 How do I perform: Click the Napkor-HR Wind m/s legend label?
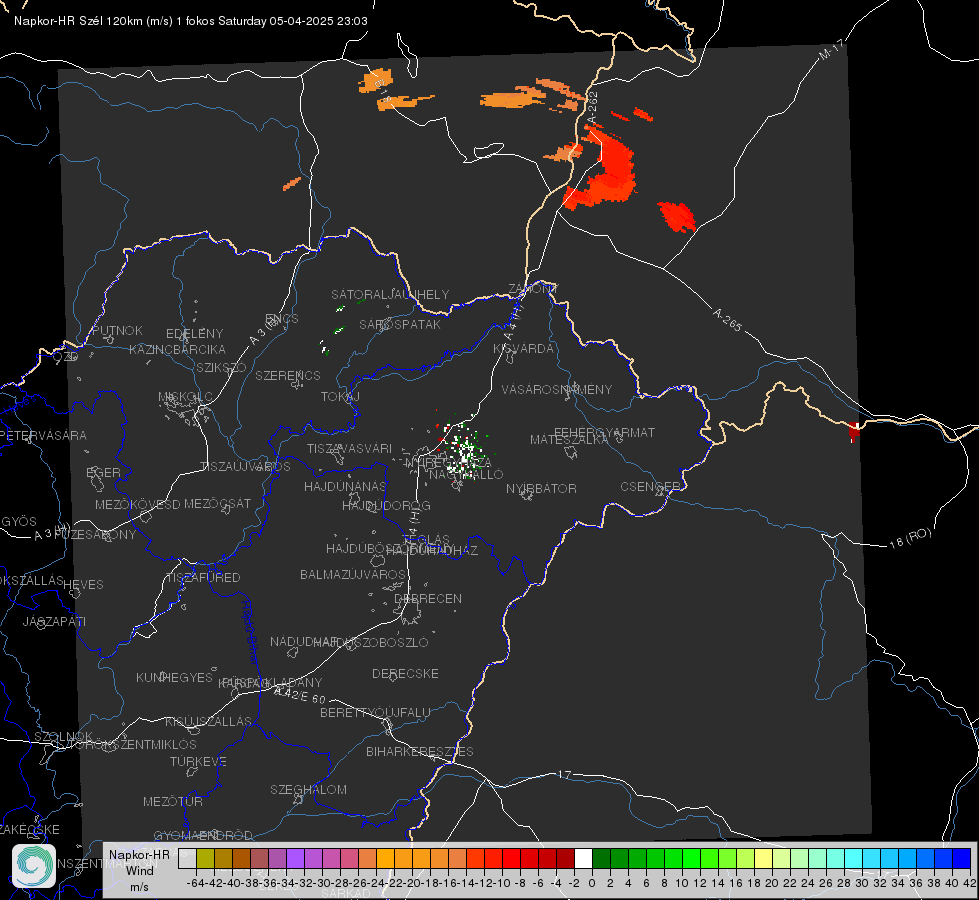point(139,870)
